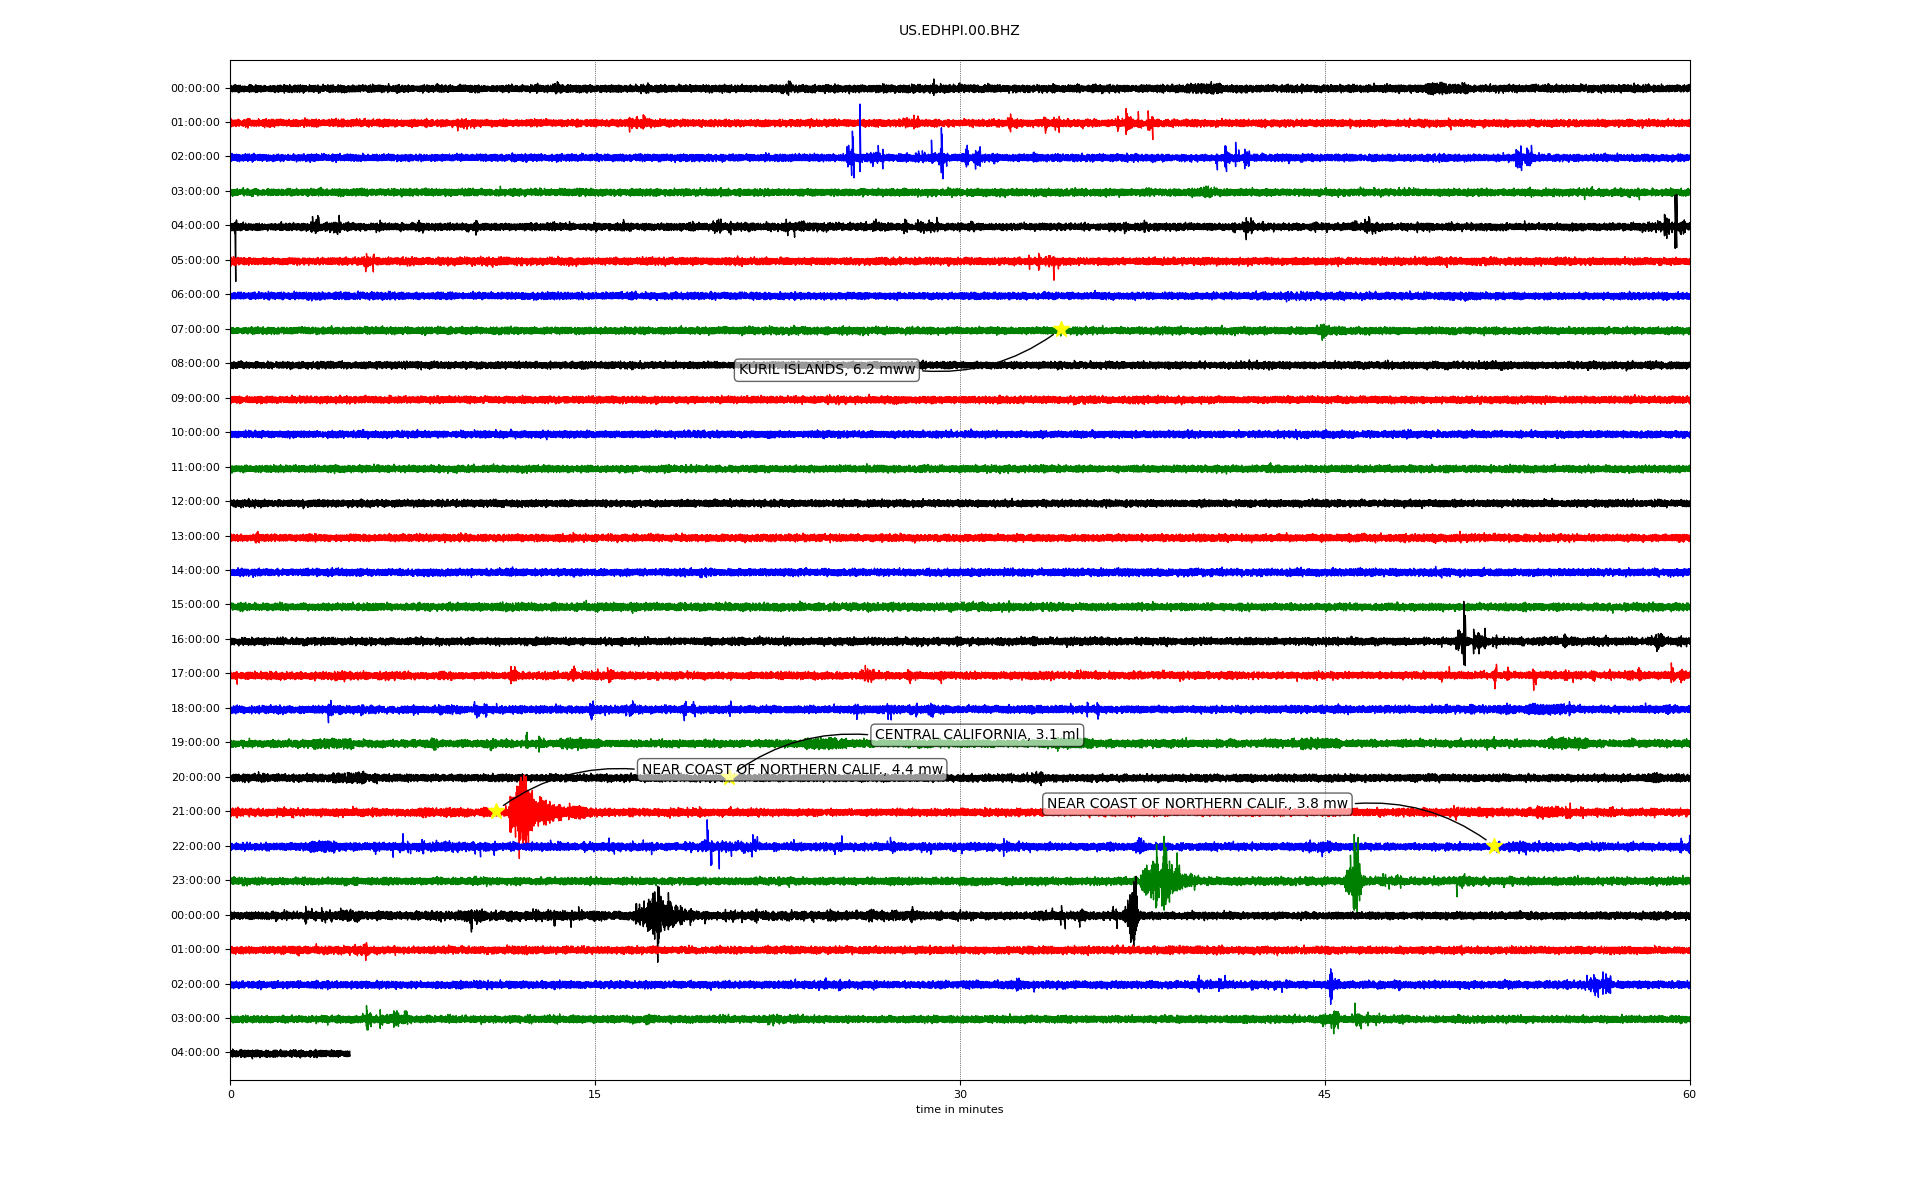
Task: Click the 15 tick on the time axis
Action: click(x=595, y=1094)
